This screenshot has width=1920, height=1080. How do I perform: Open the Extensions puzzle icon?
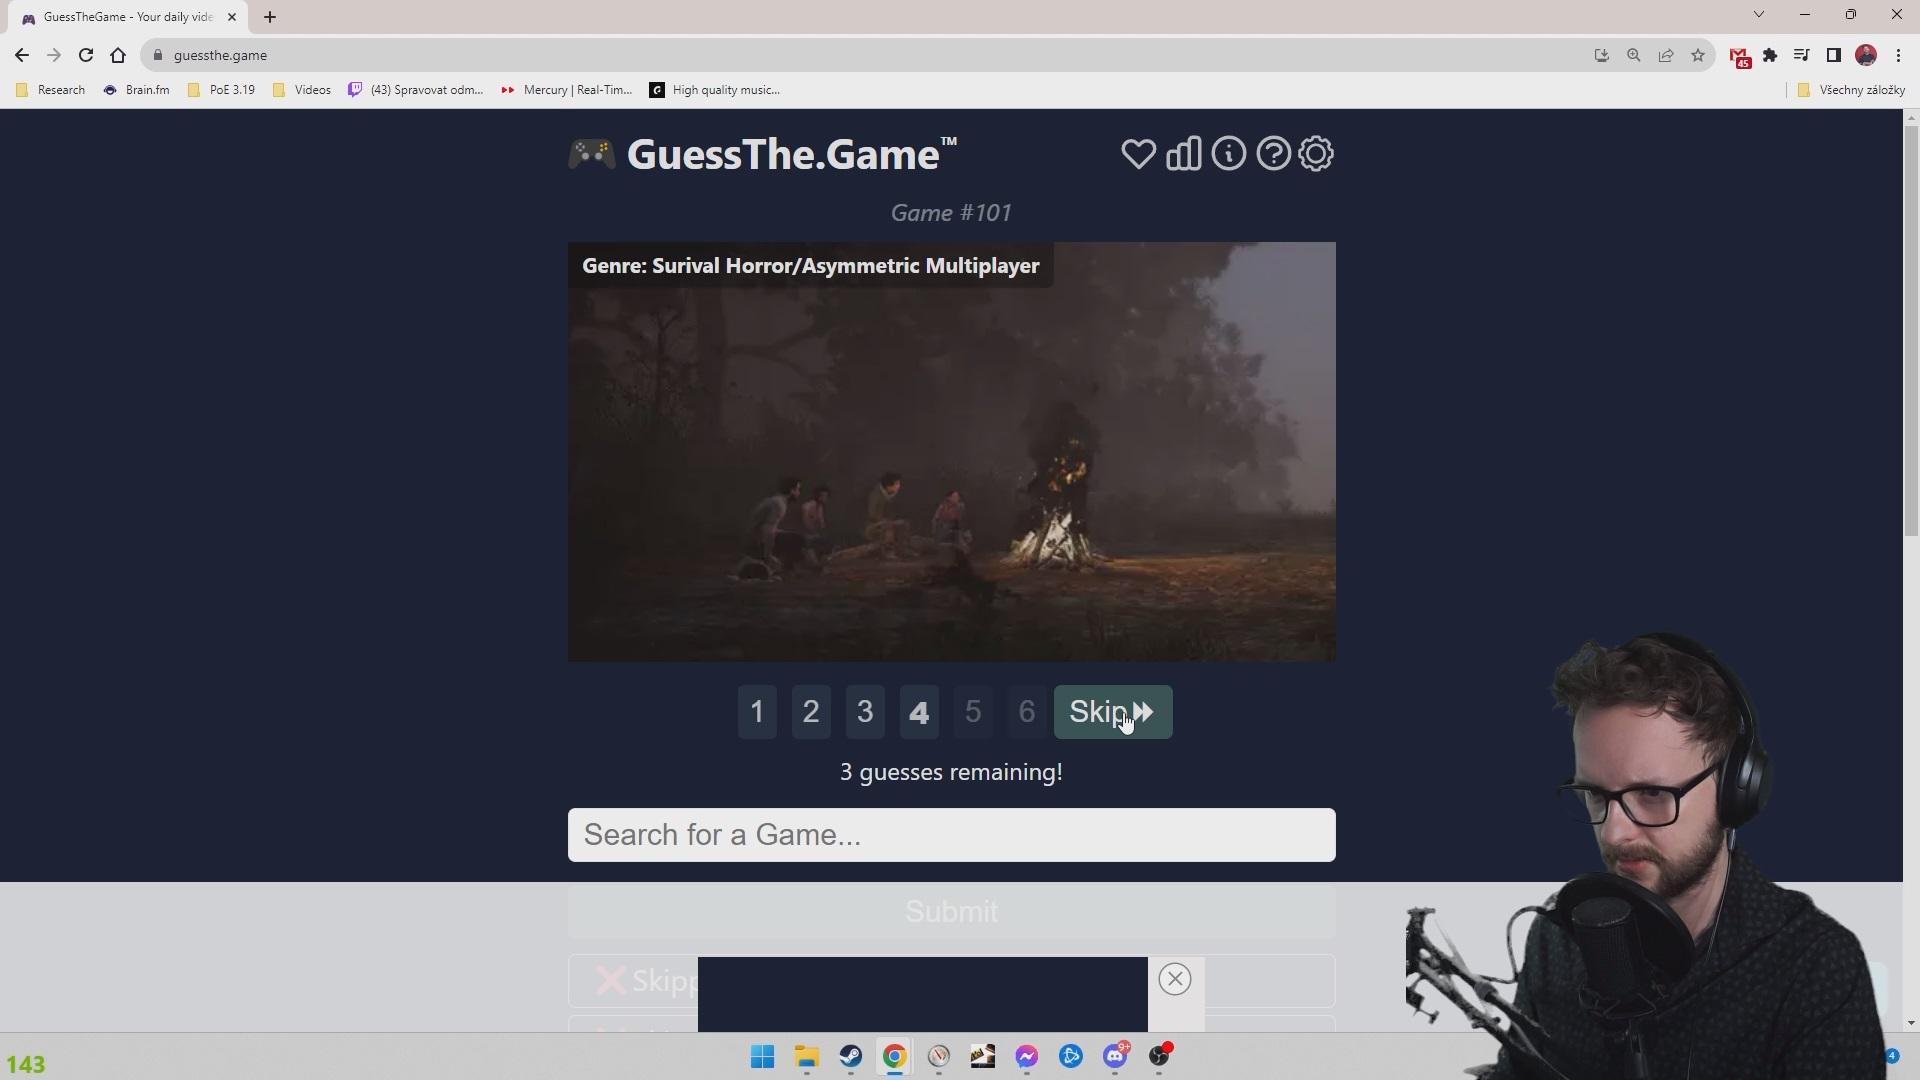point(1770,55)
